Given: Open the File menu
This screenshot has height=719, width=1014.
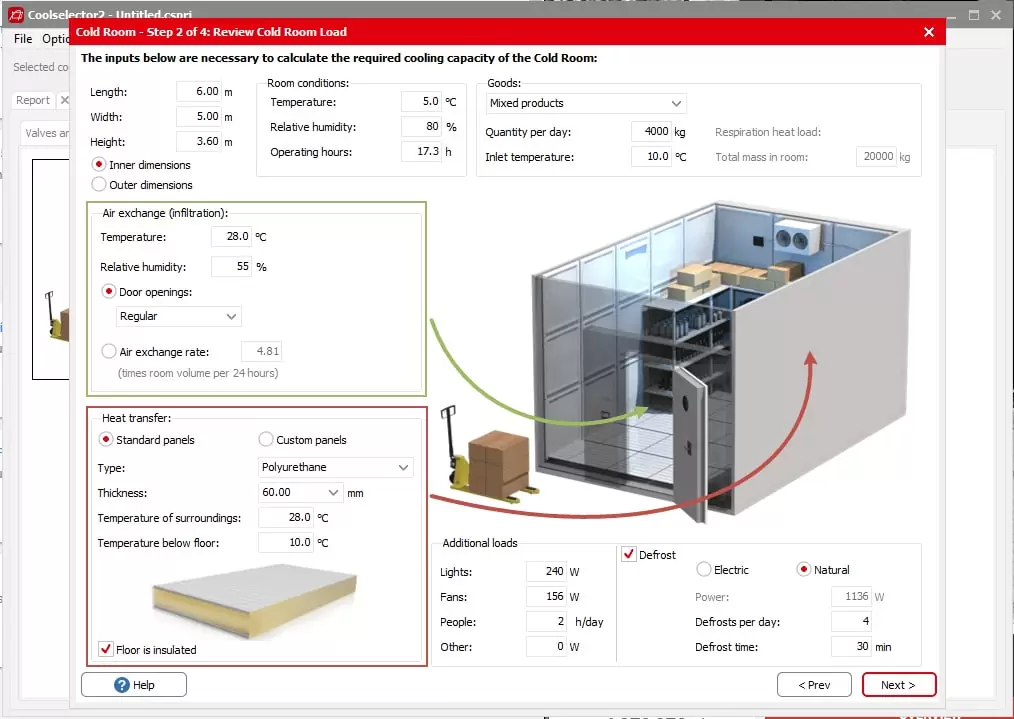Looking at the screenshot, I should click(x=23, y=39).
